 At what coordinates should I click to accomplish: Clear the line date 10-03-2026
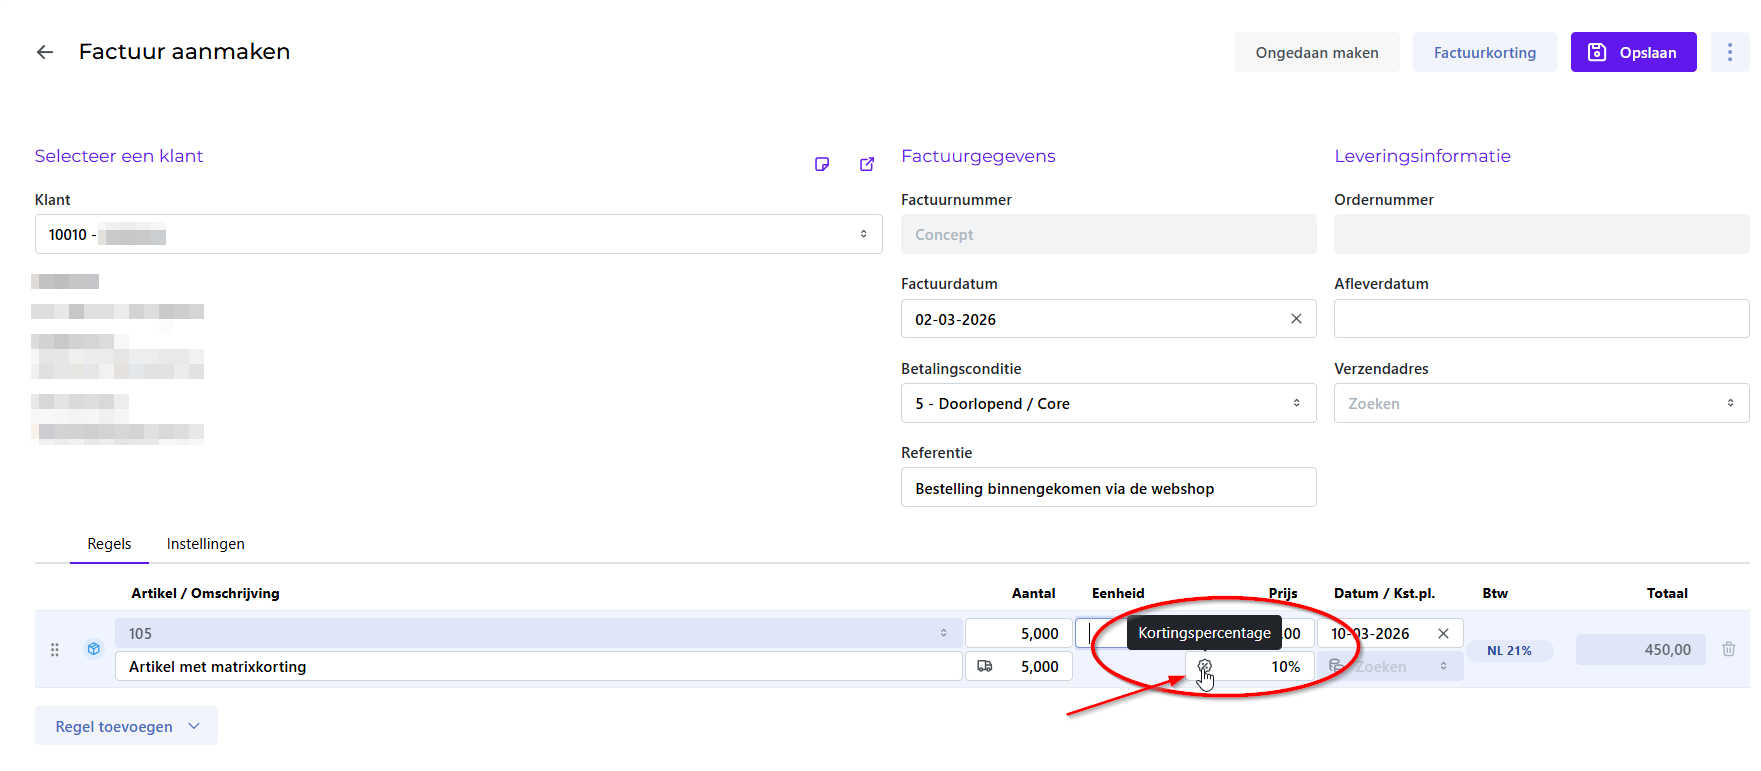point(1443,633)
